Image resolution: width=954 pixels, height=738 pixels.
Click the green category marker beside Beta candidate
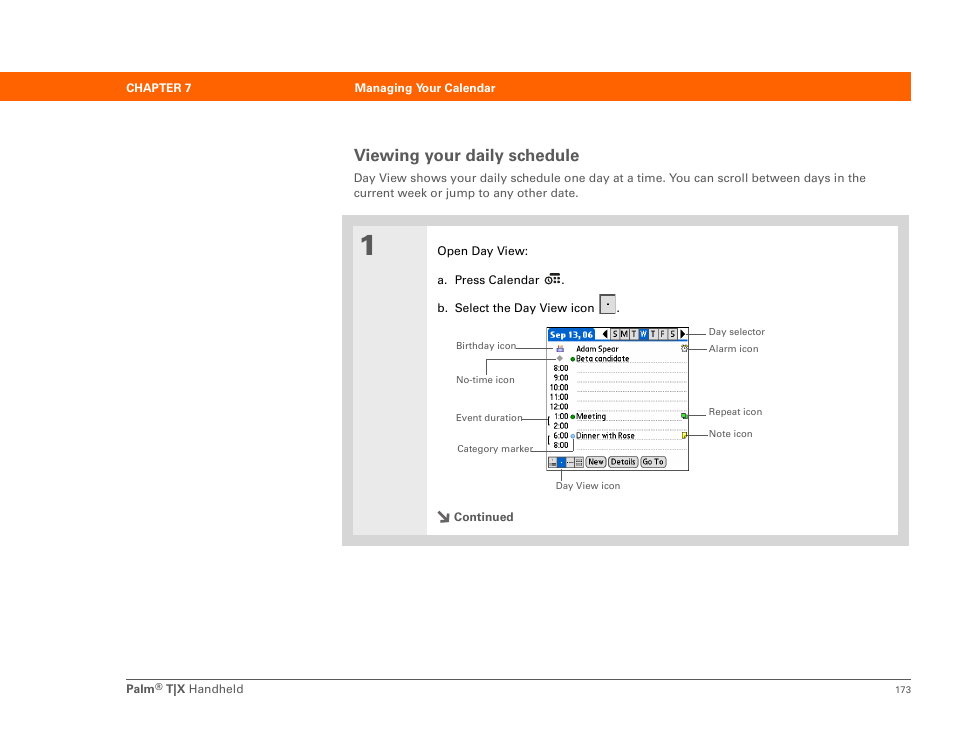click(573, 359)
